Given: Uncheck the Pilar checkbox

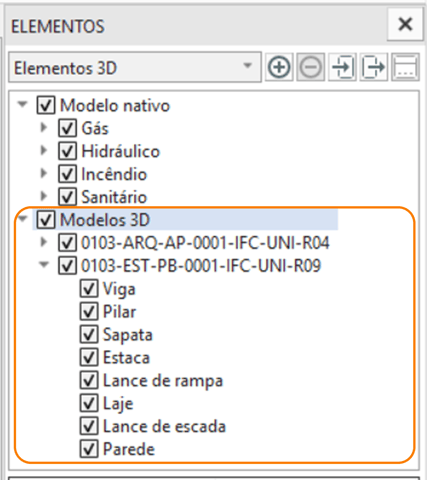Looking at the screenshot, I should pyautogui.click(x=89, y=312).
